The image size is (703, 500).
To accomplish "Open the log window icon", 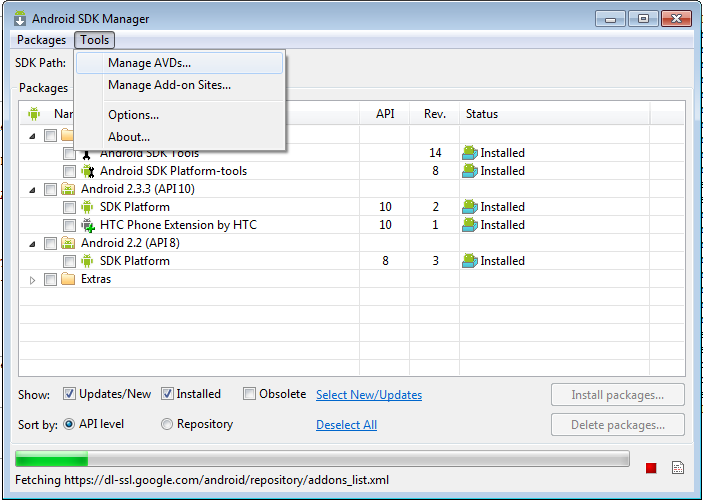I will 677,467.
